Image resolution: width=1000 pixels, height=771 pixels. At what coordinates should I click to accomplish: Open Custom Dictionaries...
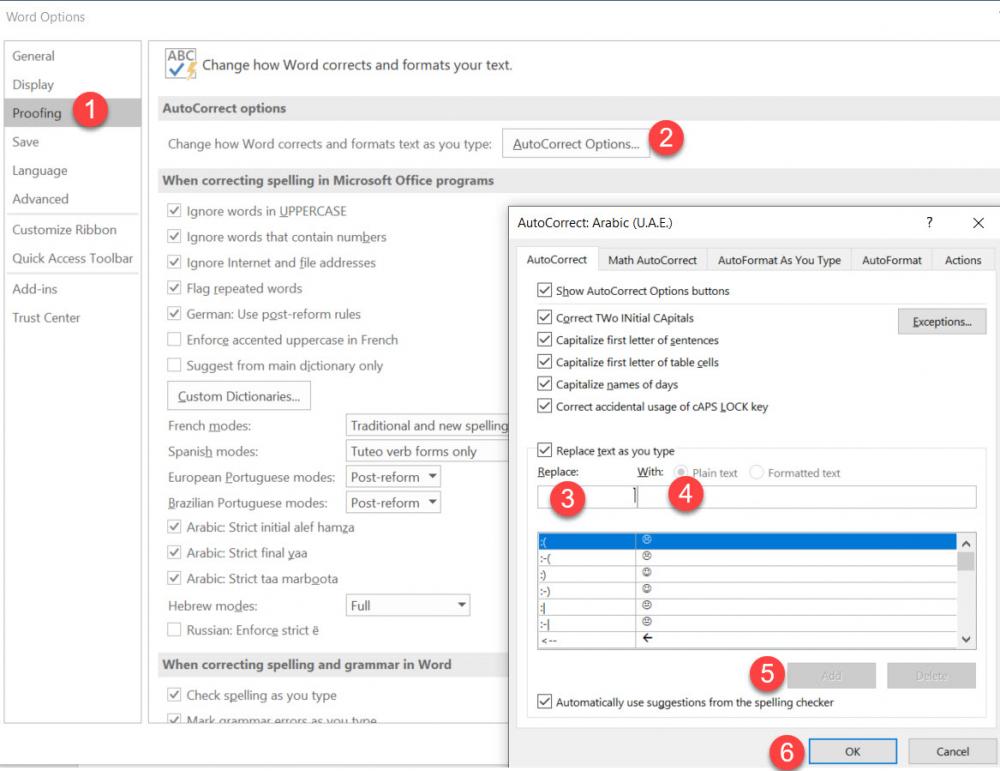coord(239,396)
